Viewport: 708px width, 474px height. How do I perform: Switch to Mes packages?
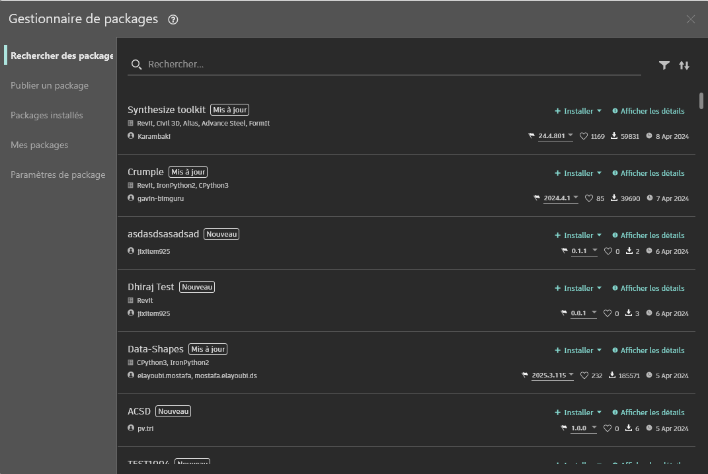(x=39, y=145)
